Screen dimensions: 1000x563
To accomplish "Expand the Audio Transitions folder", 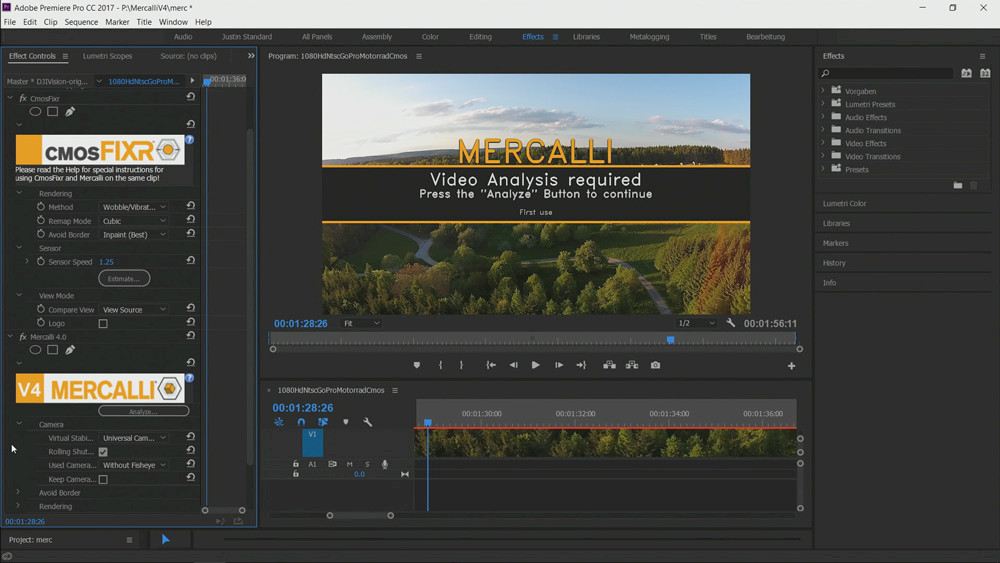I will 823,130.
